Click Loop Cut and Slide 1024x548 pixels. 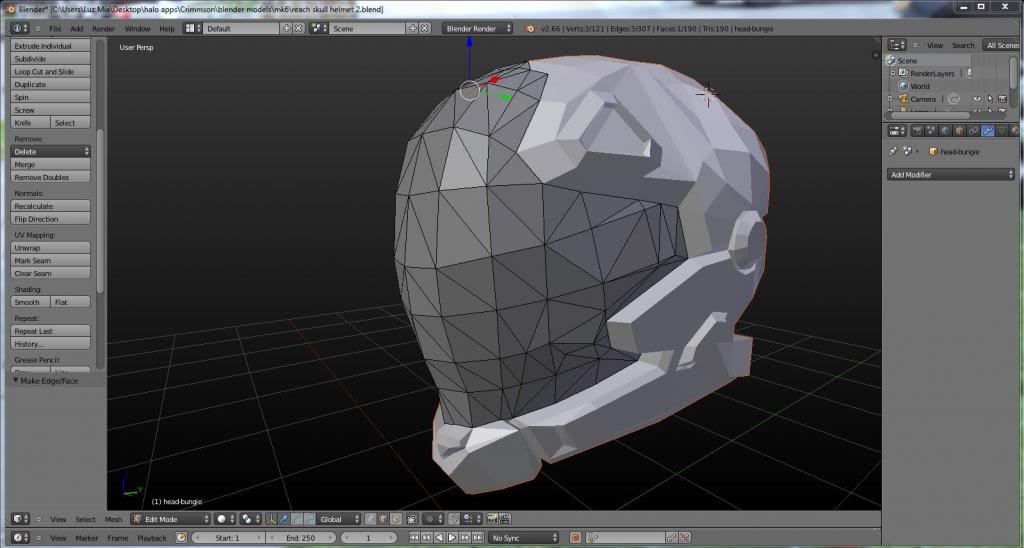[50, 72]
